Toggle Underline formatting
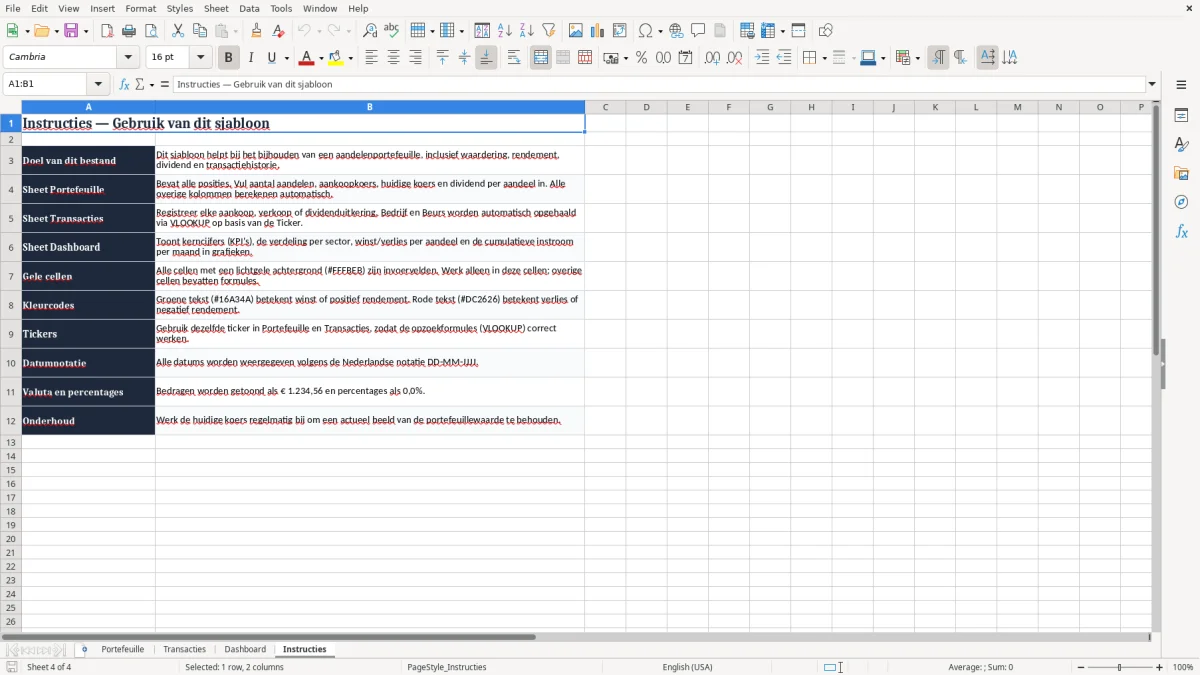This screenshot has height=675, width=1200. [271, 58]
